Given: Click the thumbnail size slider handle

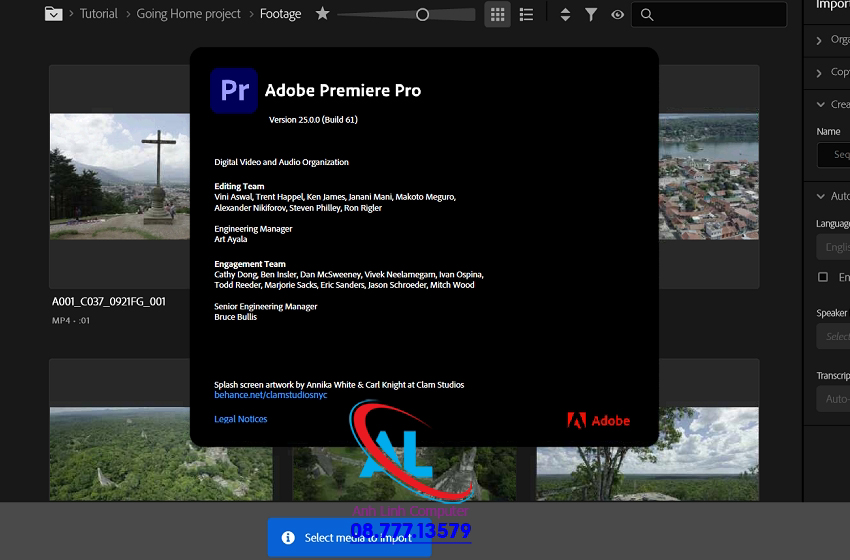Looking at the screenshot, I should pyautogui.click(x=422, y=14).
